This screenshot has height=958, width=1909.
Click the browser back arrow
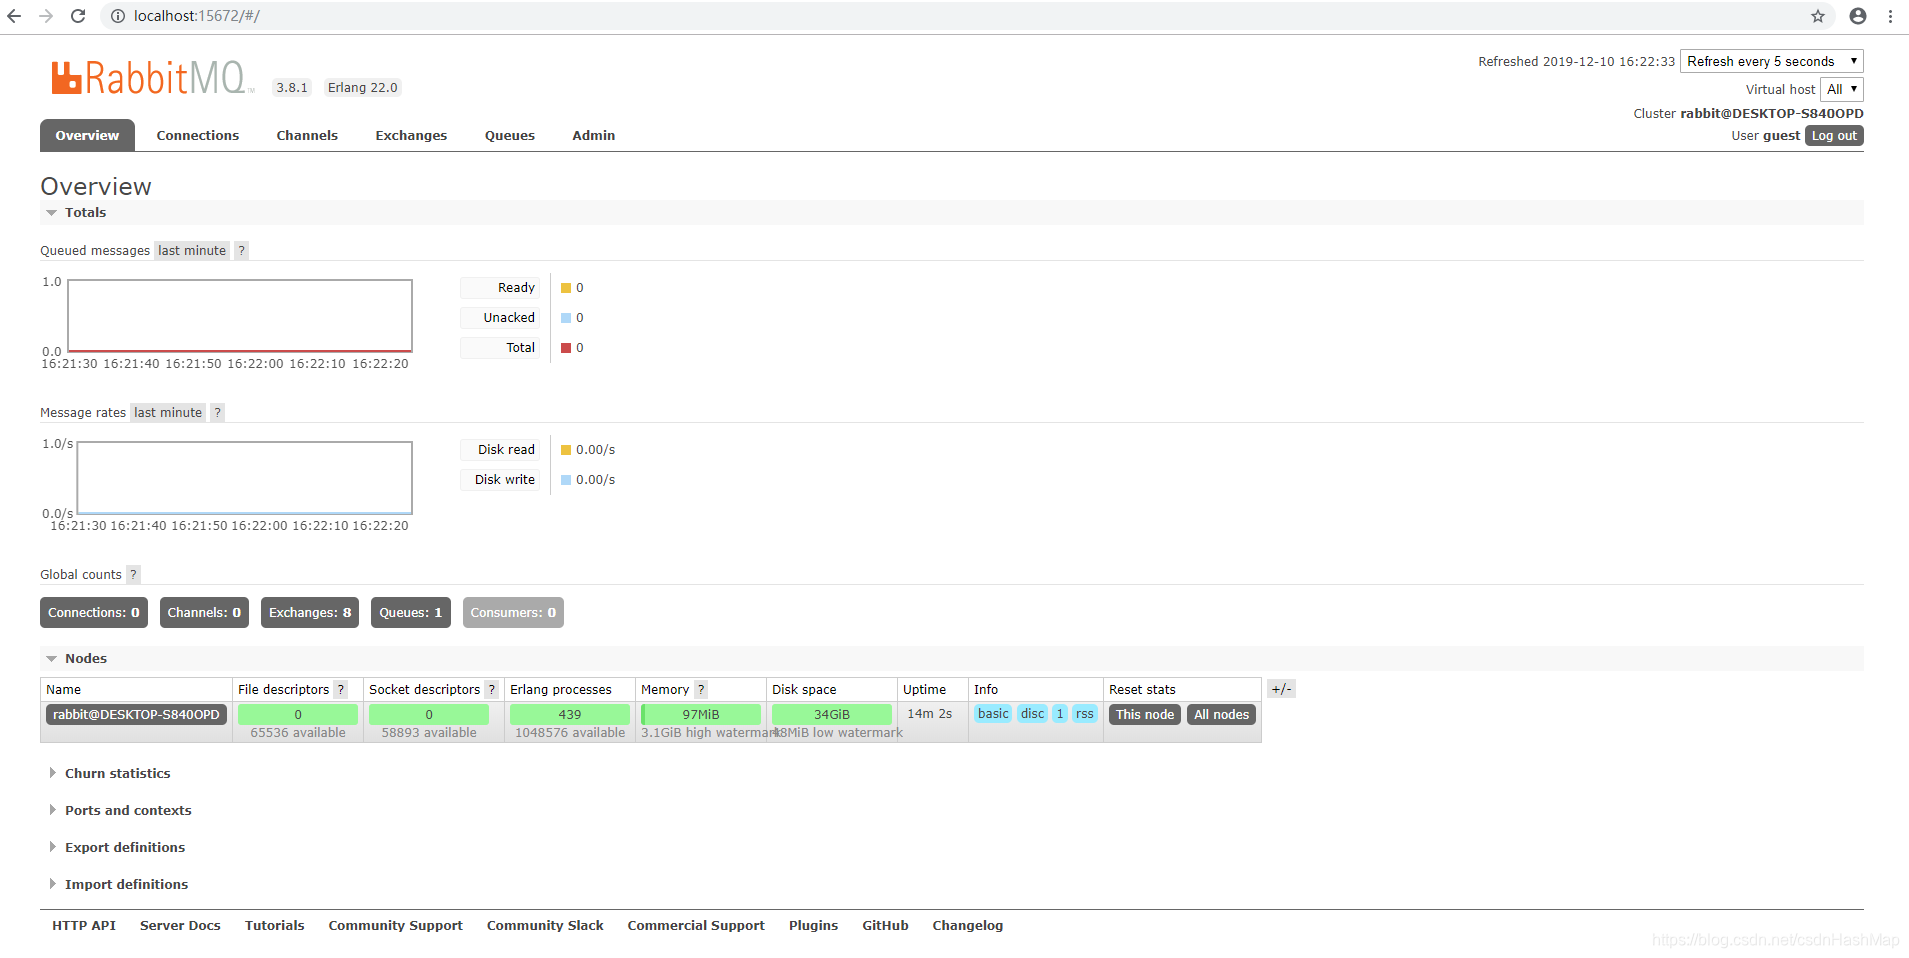pyautogui.click(x=14, y=16)
